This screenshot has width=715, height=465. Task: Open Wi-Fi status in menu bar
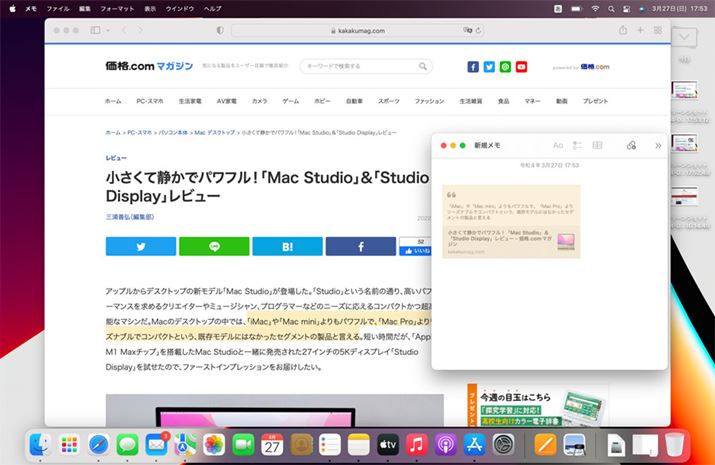595,9
